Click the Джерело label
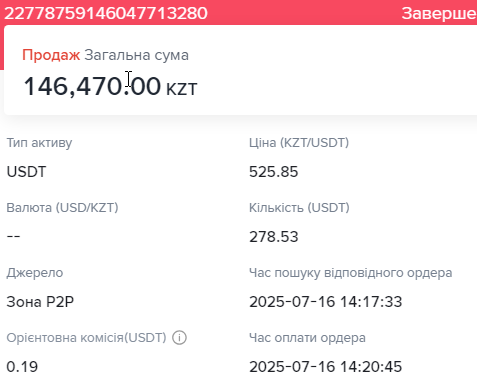 [x=35, y=273]
